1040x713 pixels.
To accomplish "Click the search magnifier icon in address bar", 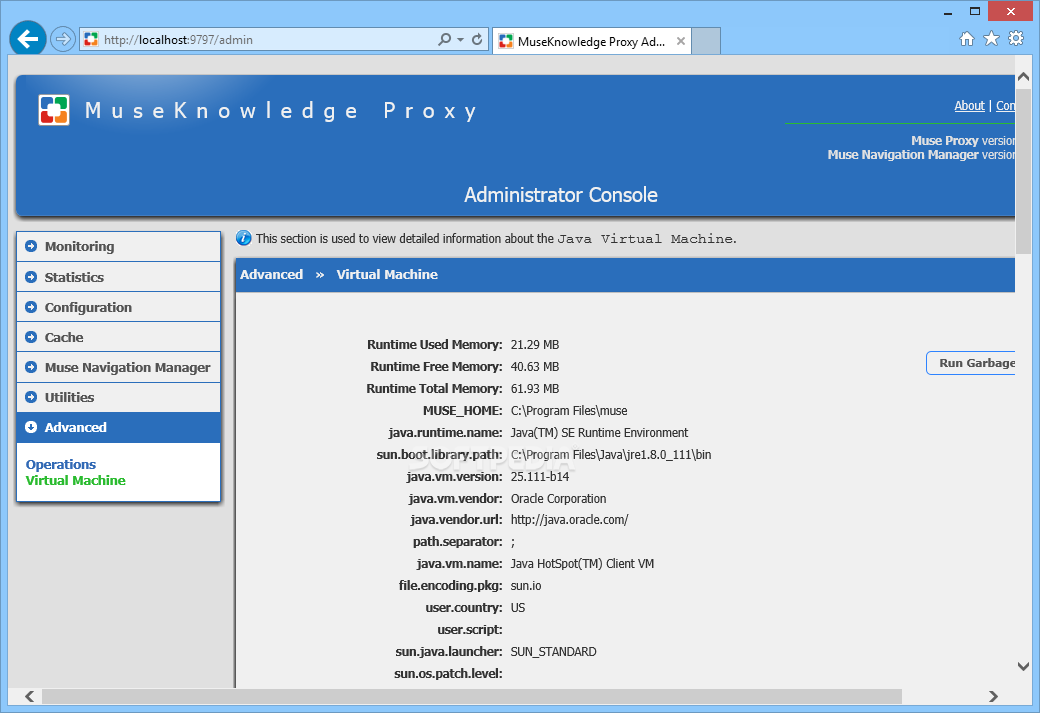I will [444, 40].
